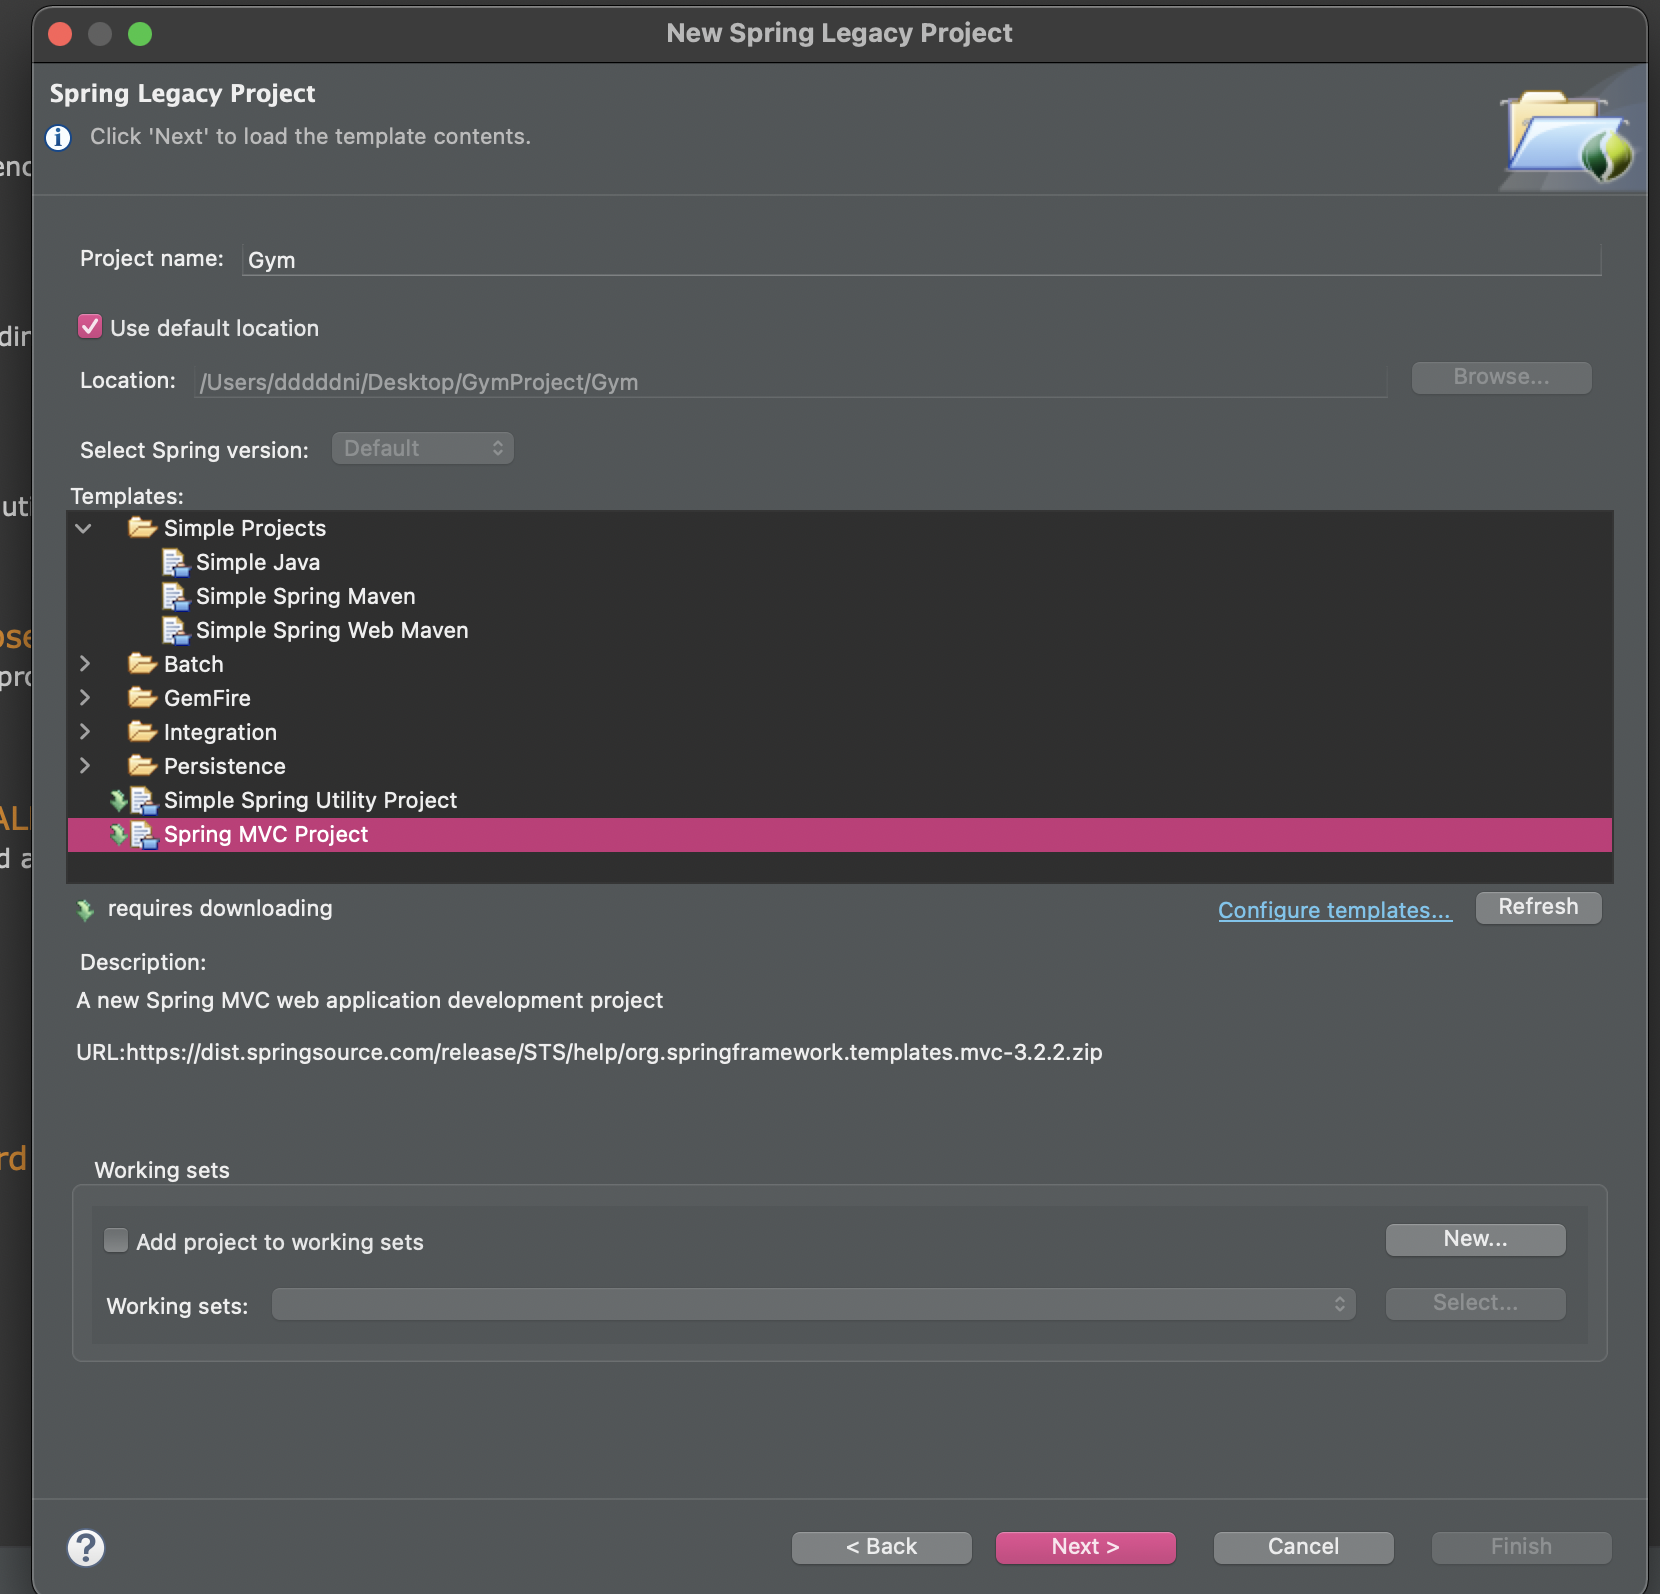The image size is (1660, 1594).
Task: Click the Next button
Action: (x=1086, y=1547)
